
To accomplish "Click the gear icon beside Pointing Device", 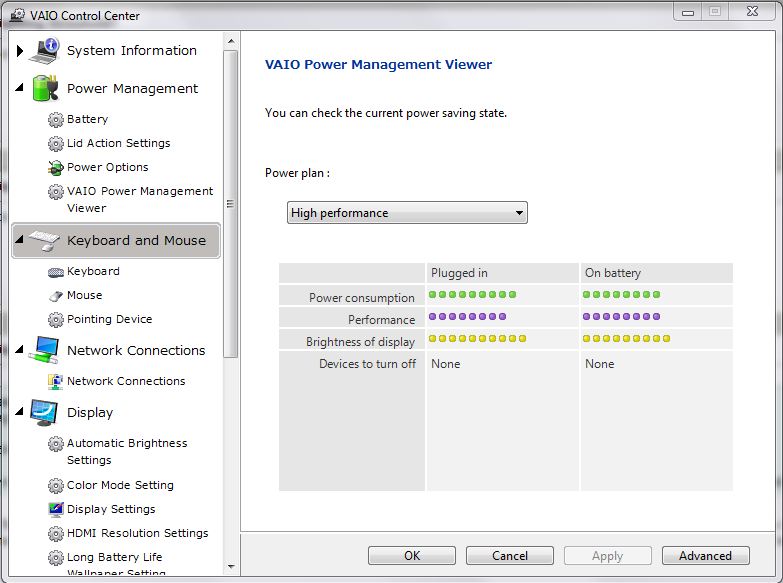I will (55, 319).
